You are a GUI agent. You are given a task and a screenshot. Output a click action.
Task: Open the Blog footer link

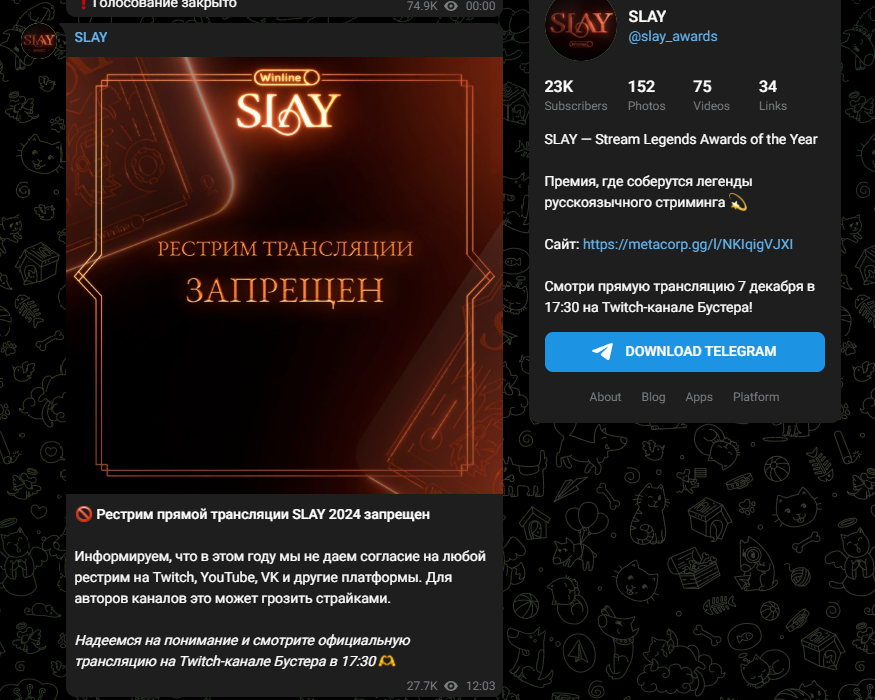tap(653, 397)
